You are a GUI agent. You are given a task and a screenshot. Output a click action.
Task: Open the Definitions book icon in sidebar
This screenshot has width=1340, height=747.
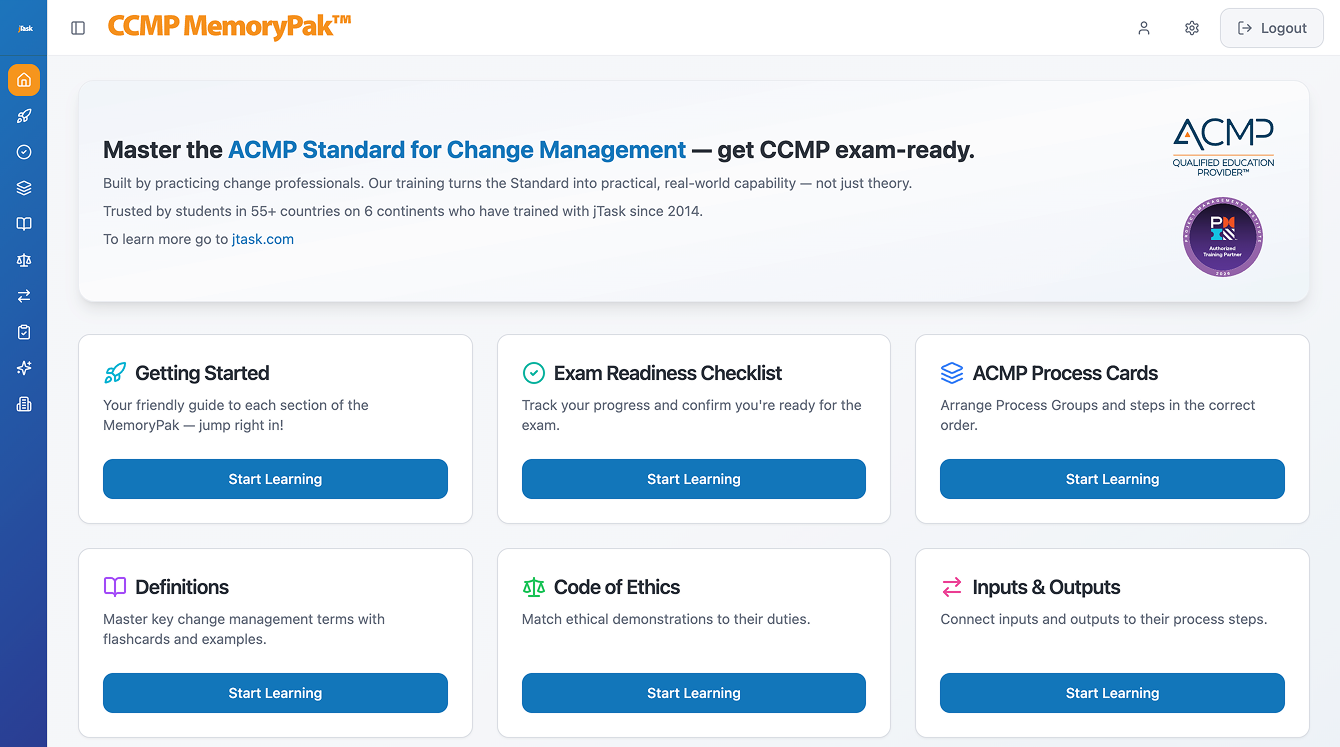24,224
